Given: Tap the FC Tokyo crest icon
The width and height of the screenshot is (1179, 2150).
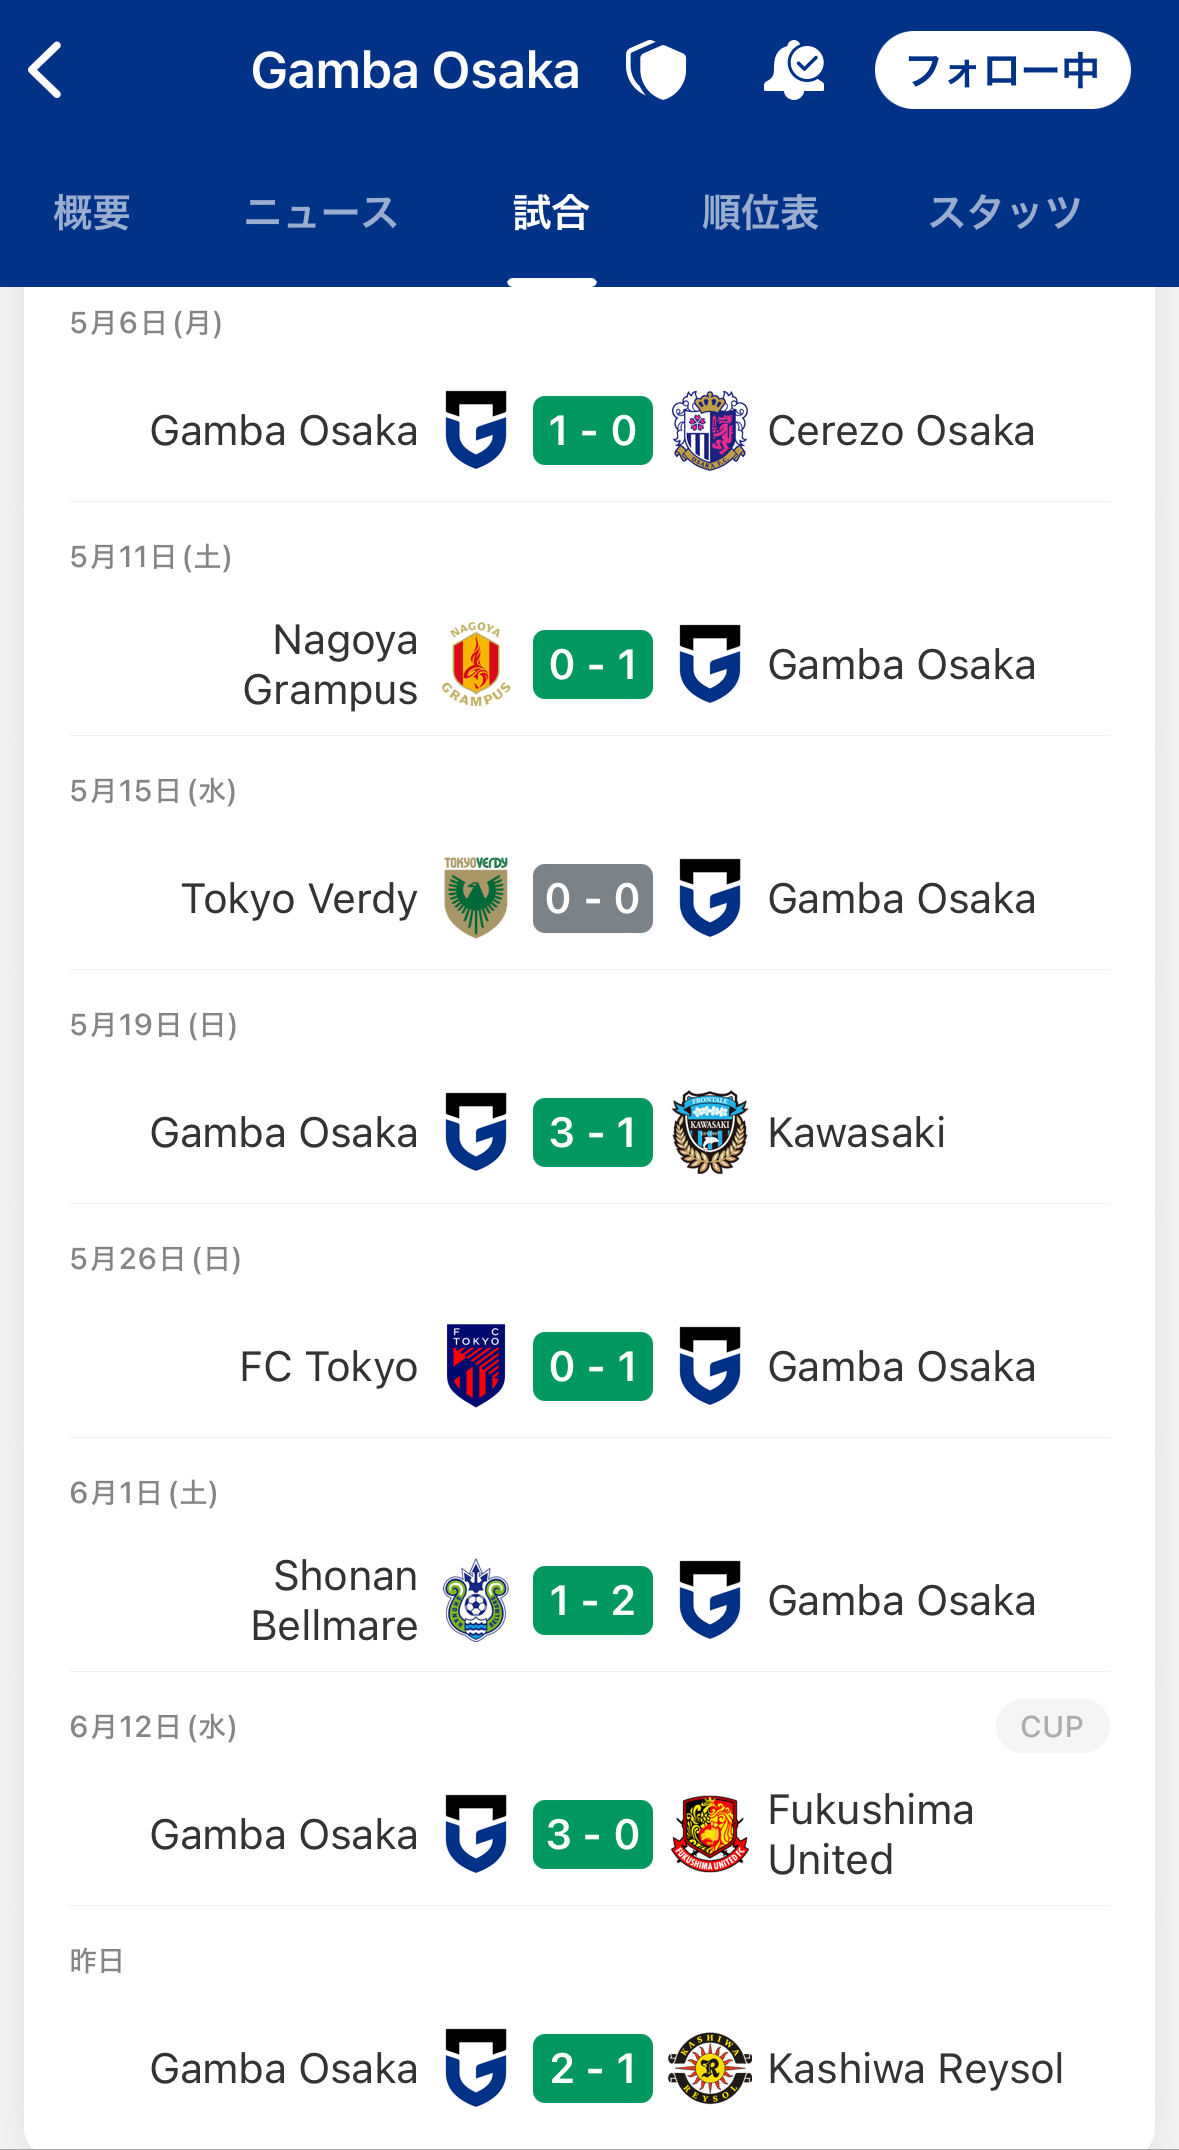Looking at the screenshot, I should (476, 1366).
